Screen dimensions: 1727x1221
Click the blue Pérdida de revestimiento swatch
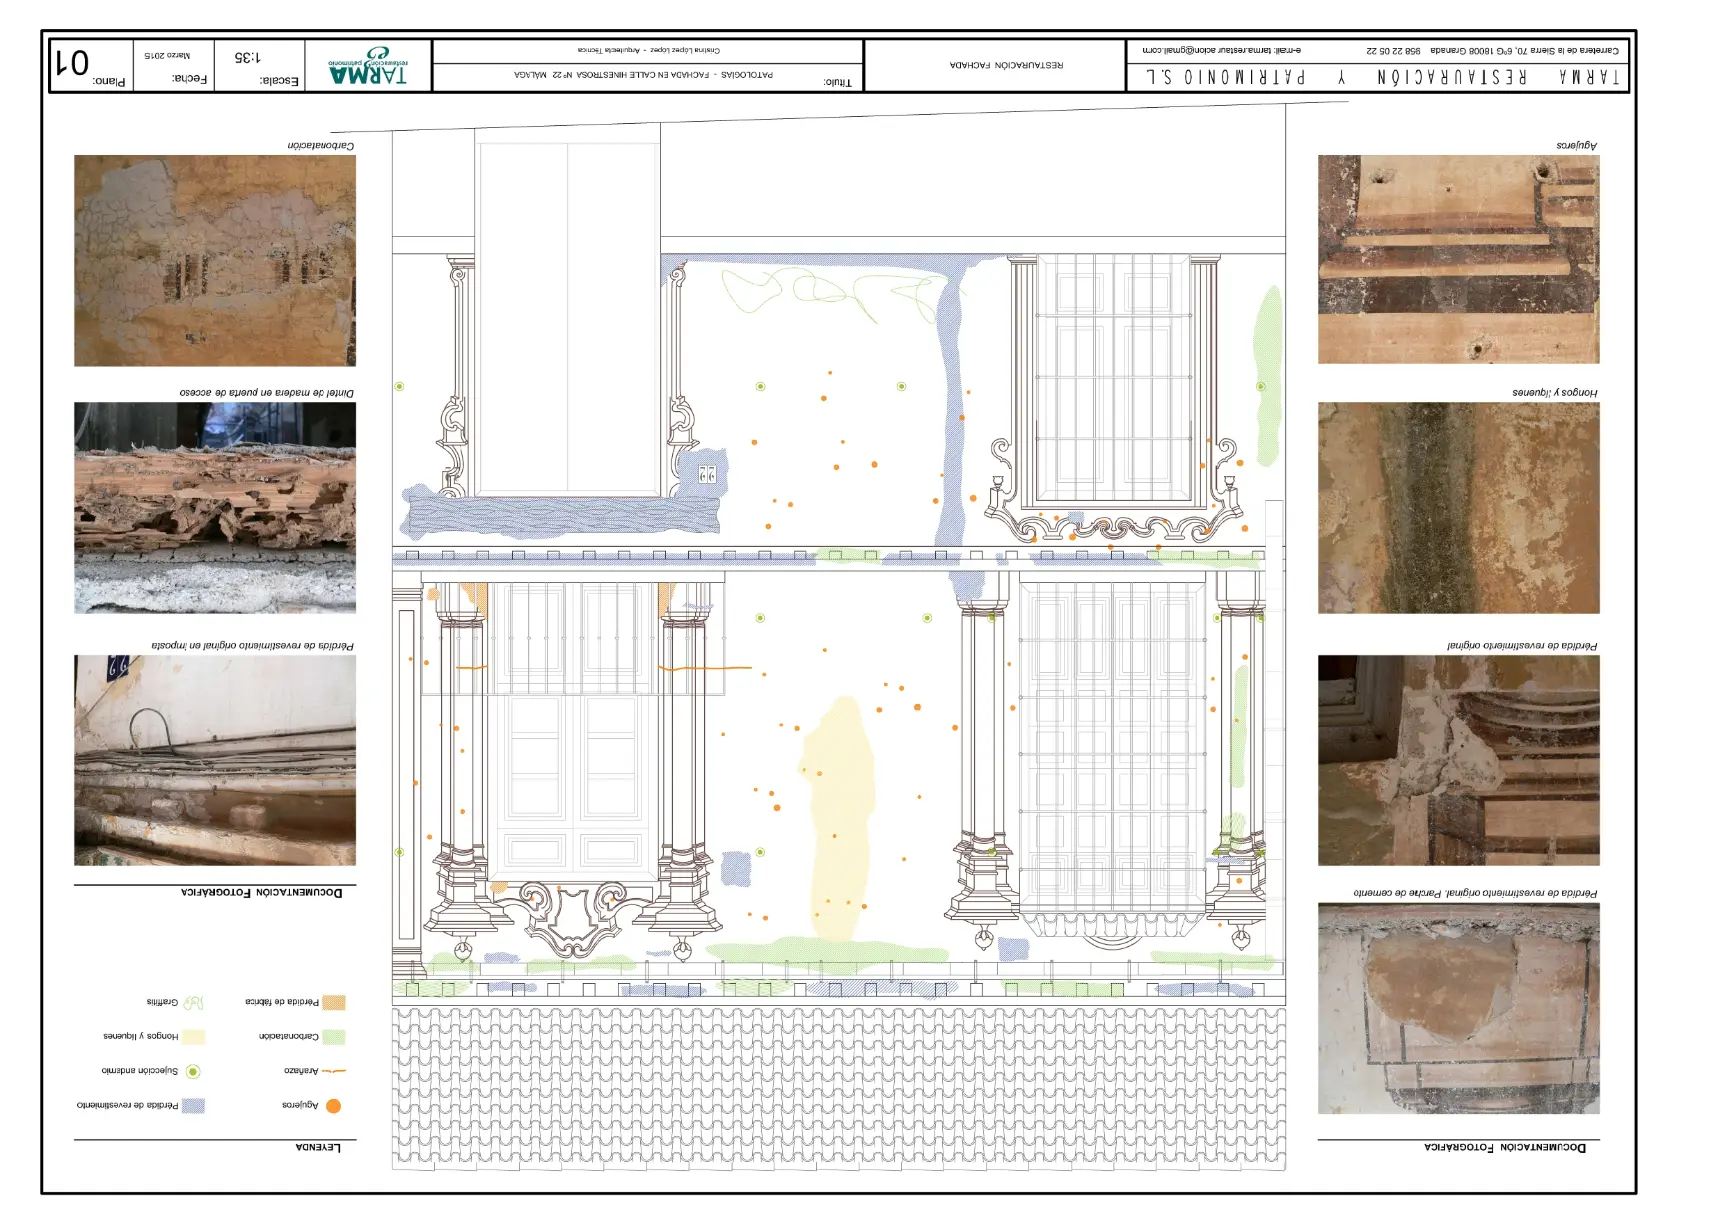[x=193, y=1106]
